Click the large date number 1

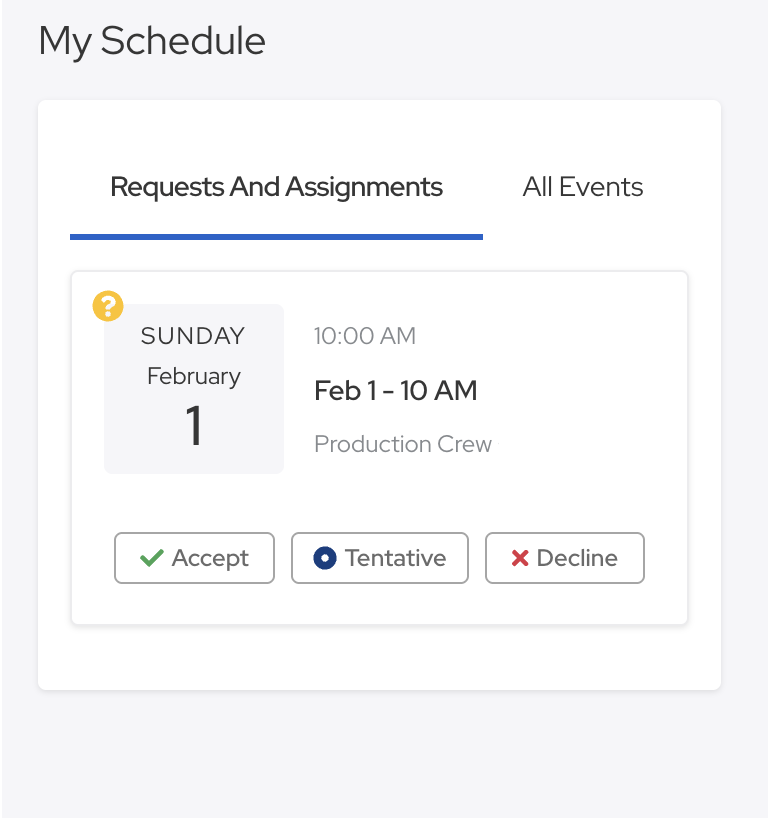[194, 426]
